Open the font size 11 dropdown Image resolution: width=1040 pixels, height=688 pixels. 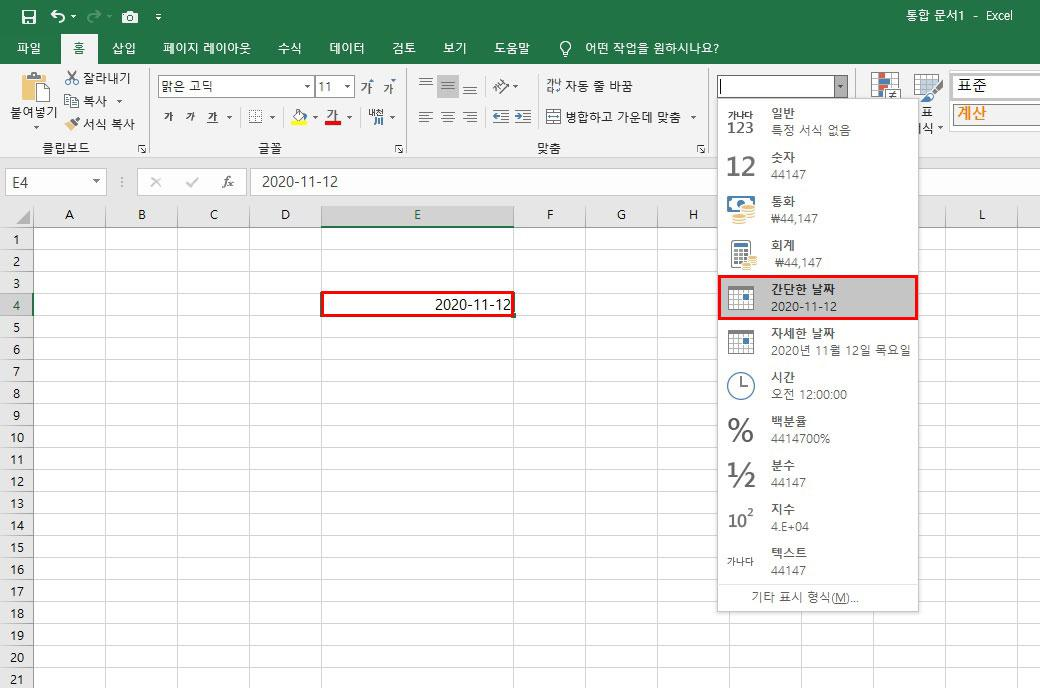pos(347,86)
